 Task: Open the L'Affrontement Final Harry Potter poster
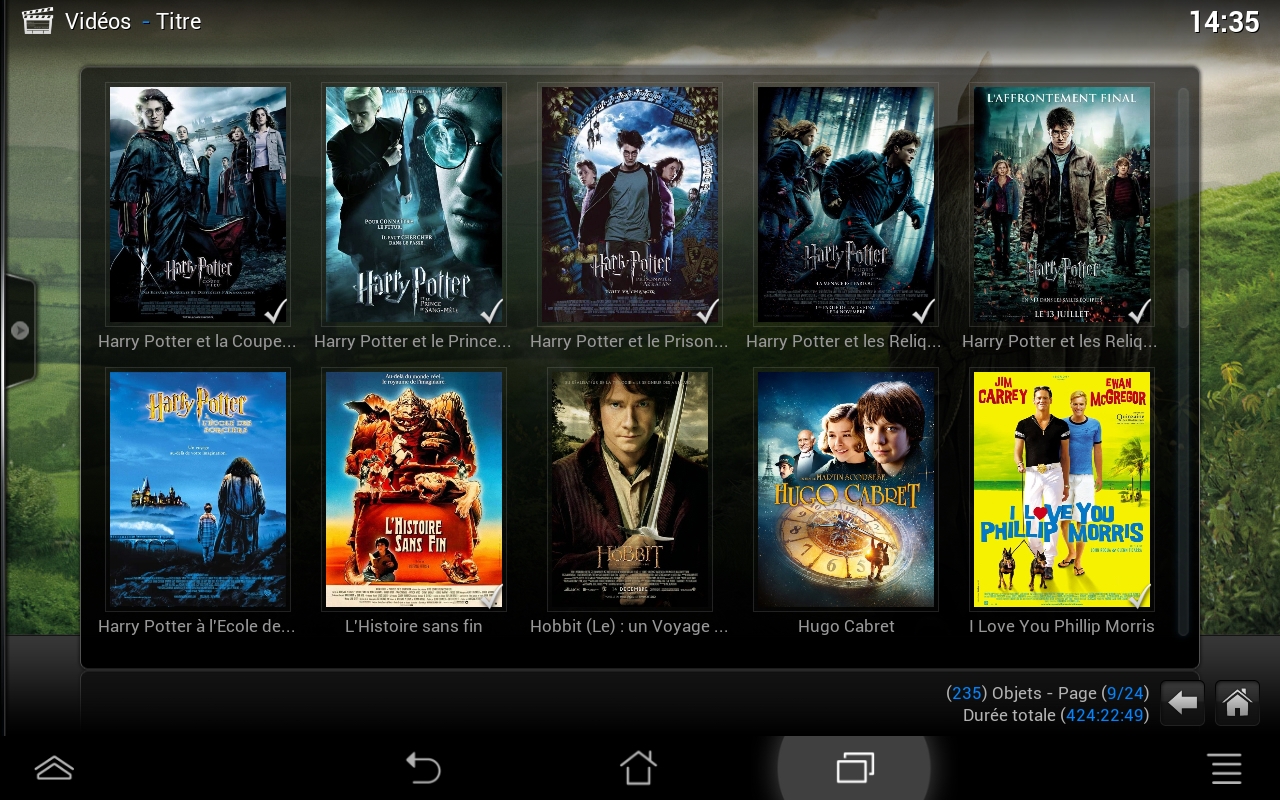pyautogui.click(x=1062, y=204)
